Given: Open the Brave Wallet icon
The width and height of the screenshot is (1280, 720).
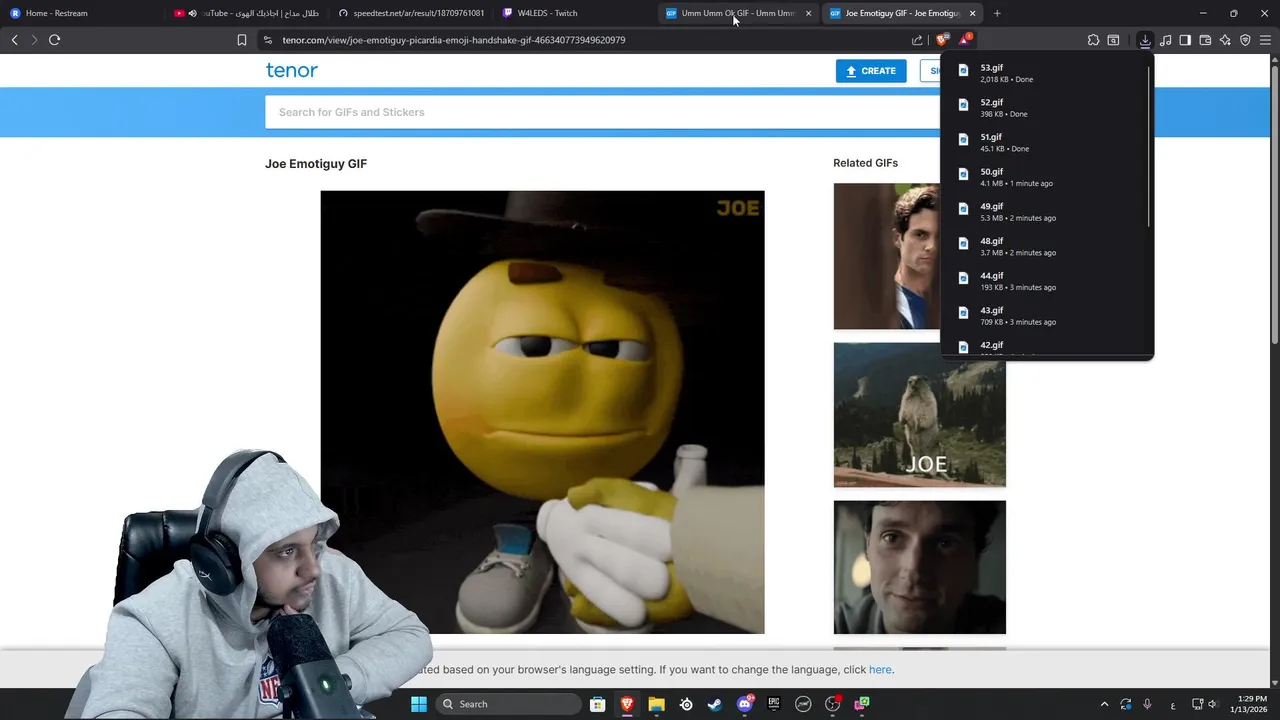Looking at the screenshot, I should 1205,40.
